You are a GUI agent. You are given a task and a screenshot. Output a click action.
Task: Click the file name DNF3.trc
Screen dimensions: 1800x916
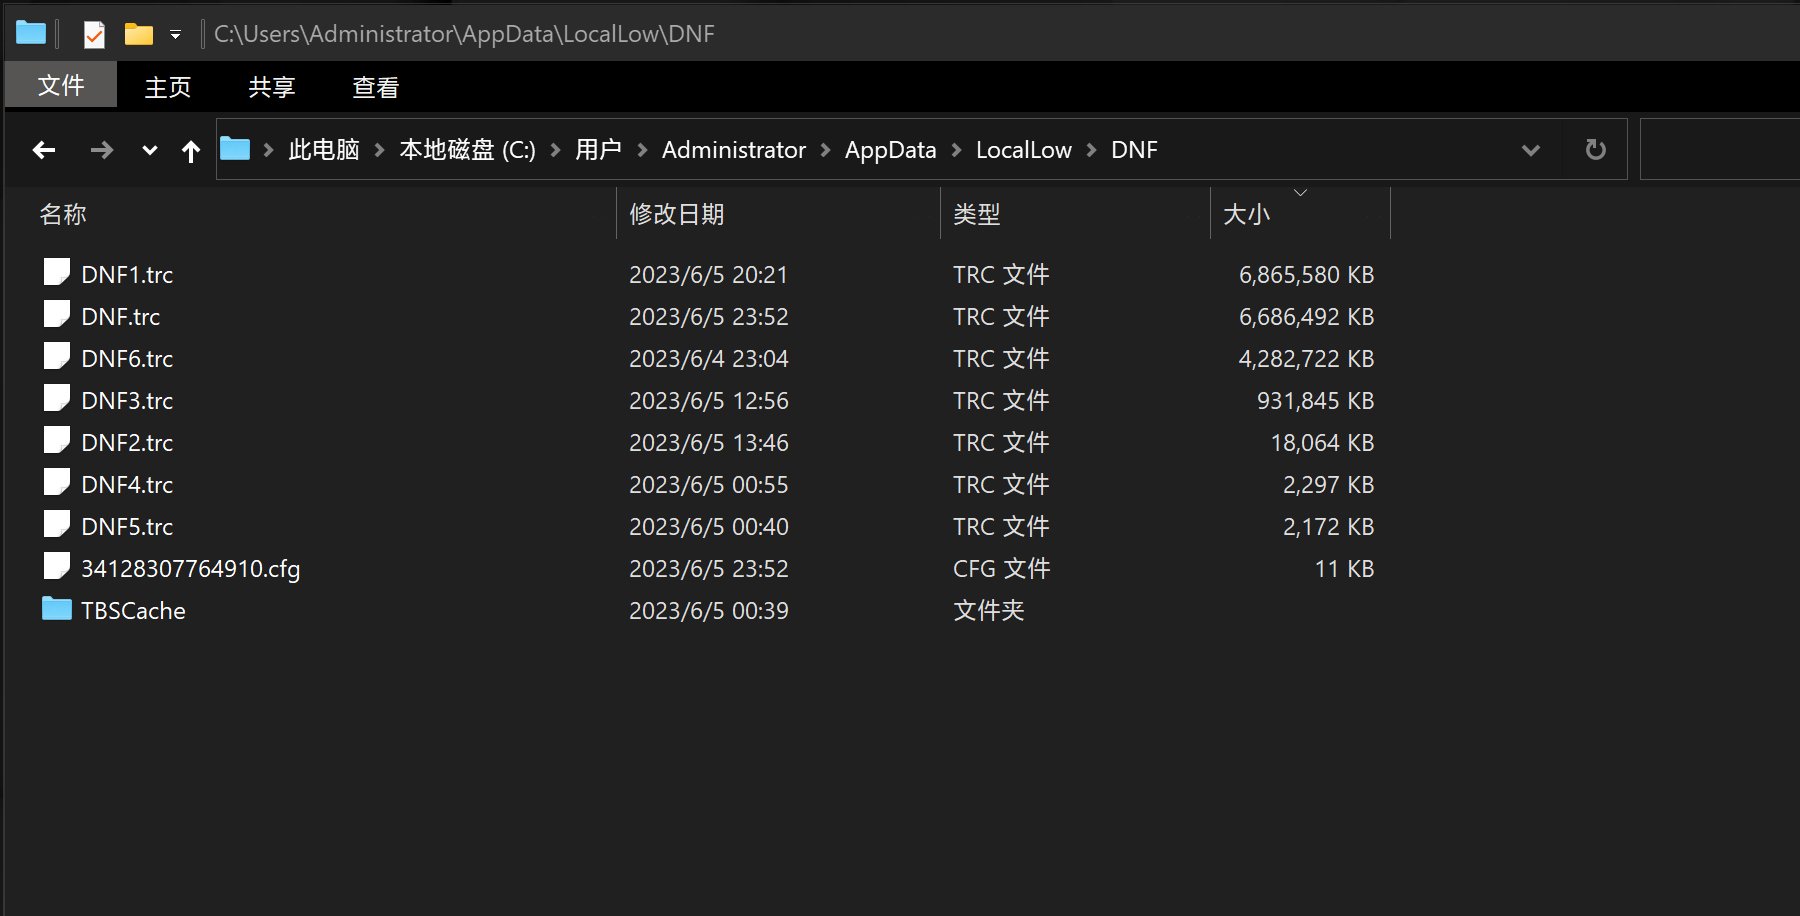point(127,401)
